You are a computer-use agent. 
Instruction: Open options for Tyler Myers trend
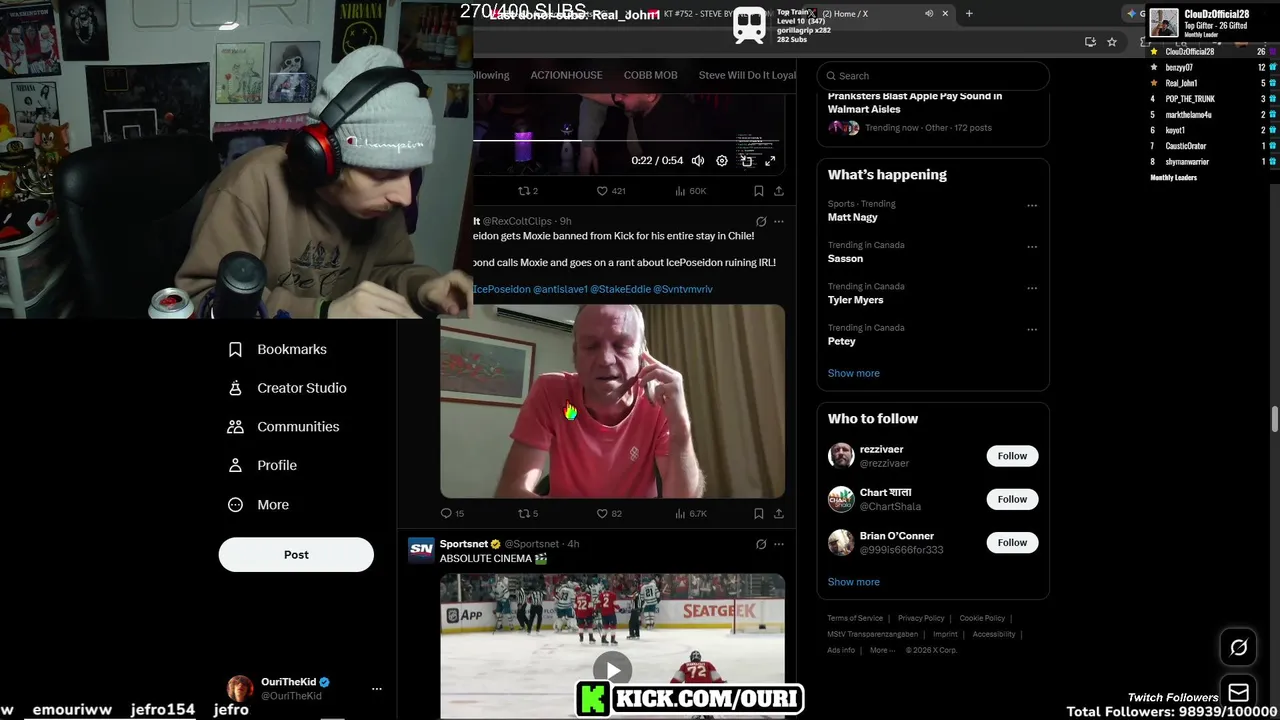pyautogui.click(x=1032, y=288)
